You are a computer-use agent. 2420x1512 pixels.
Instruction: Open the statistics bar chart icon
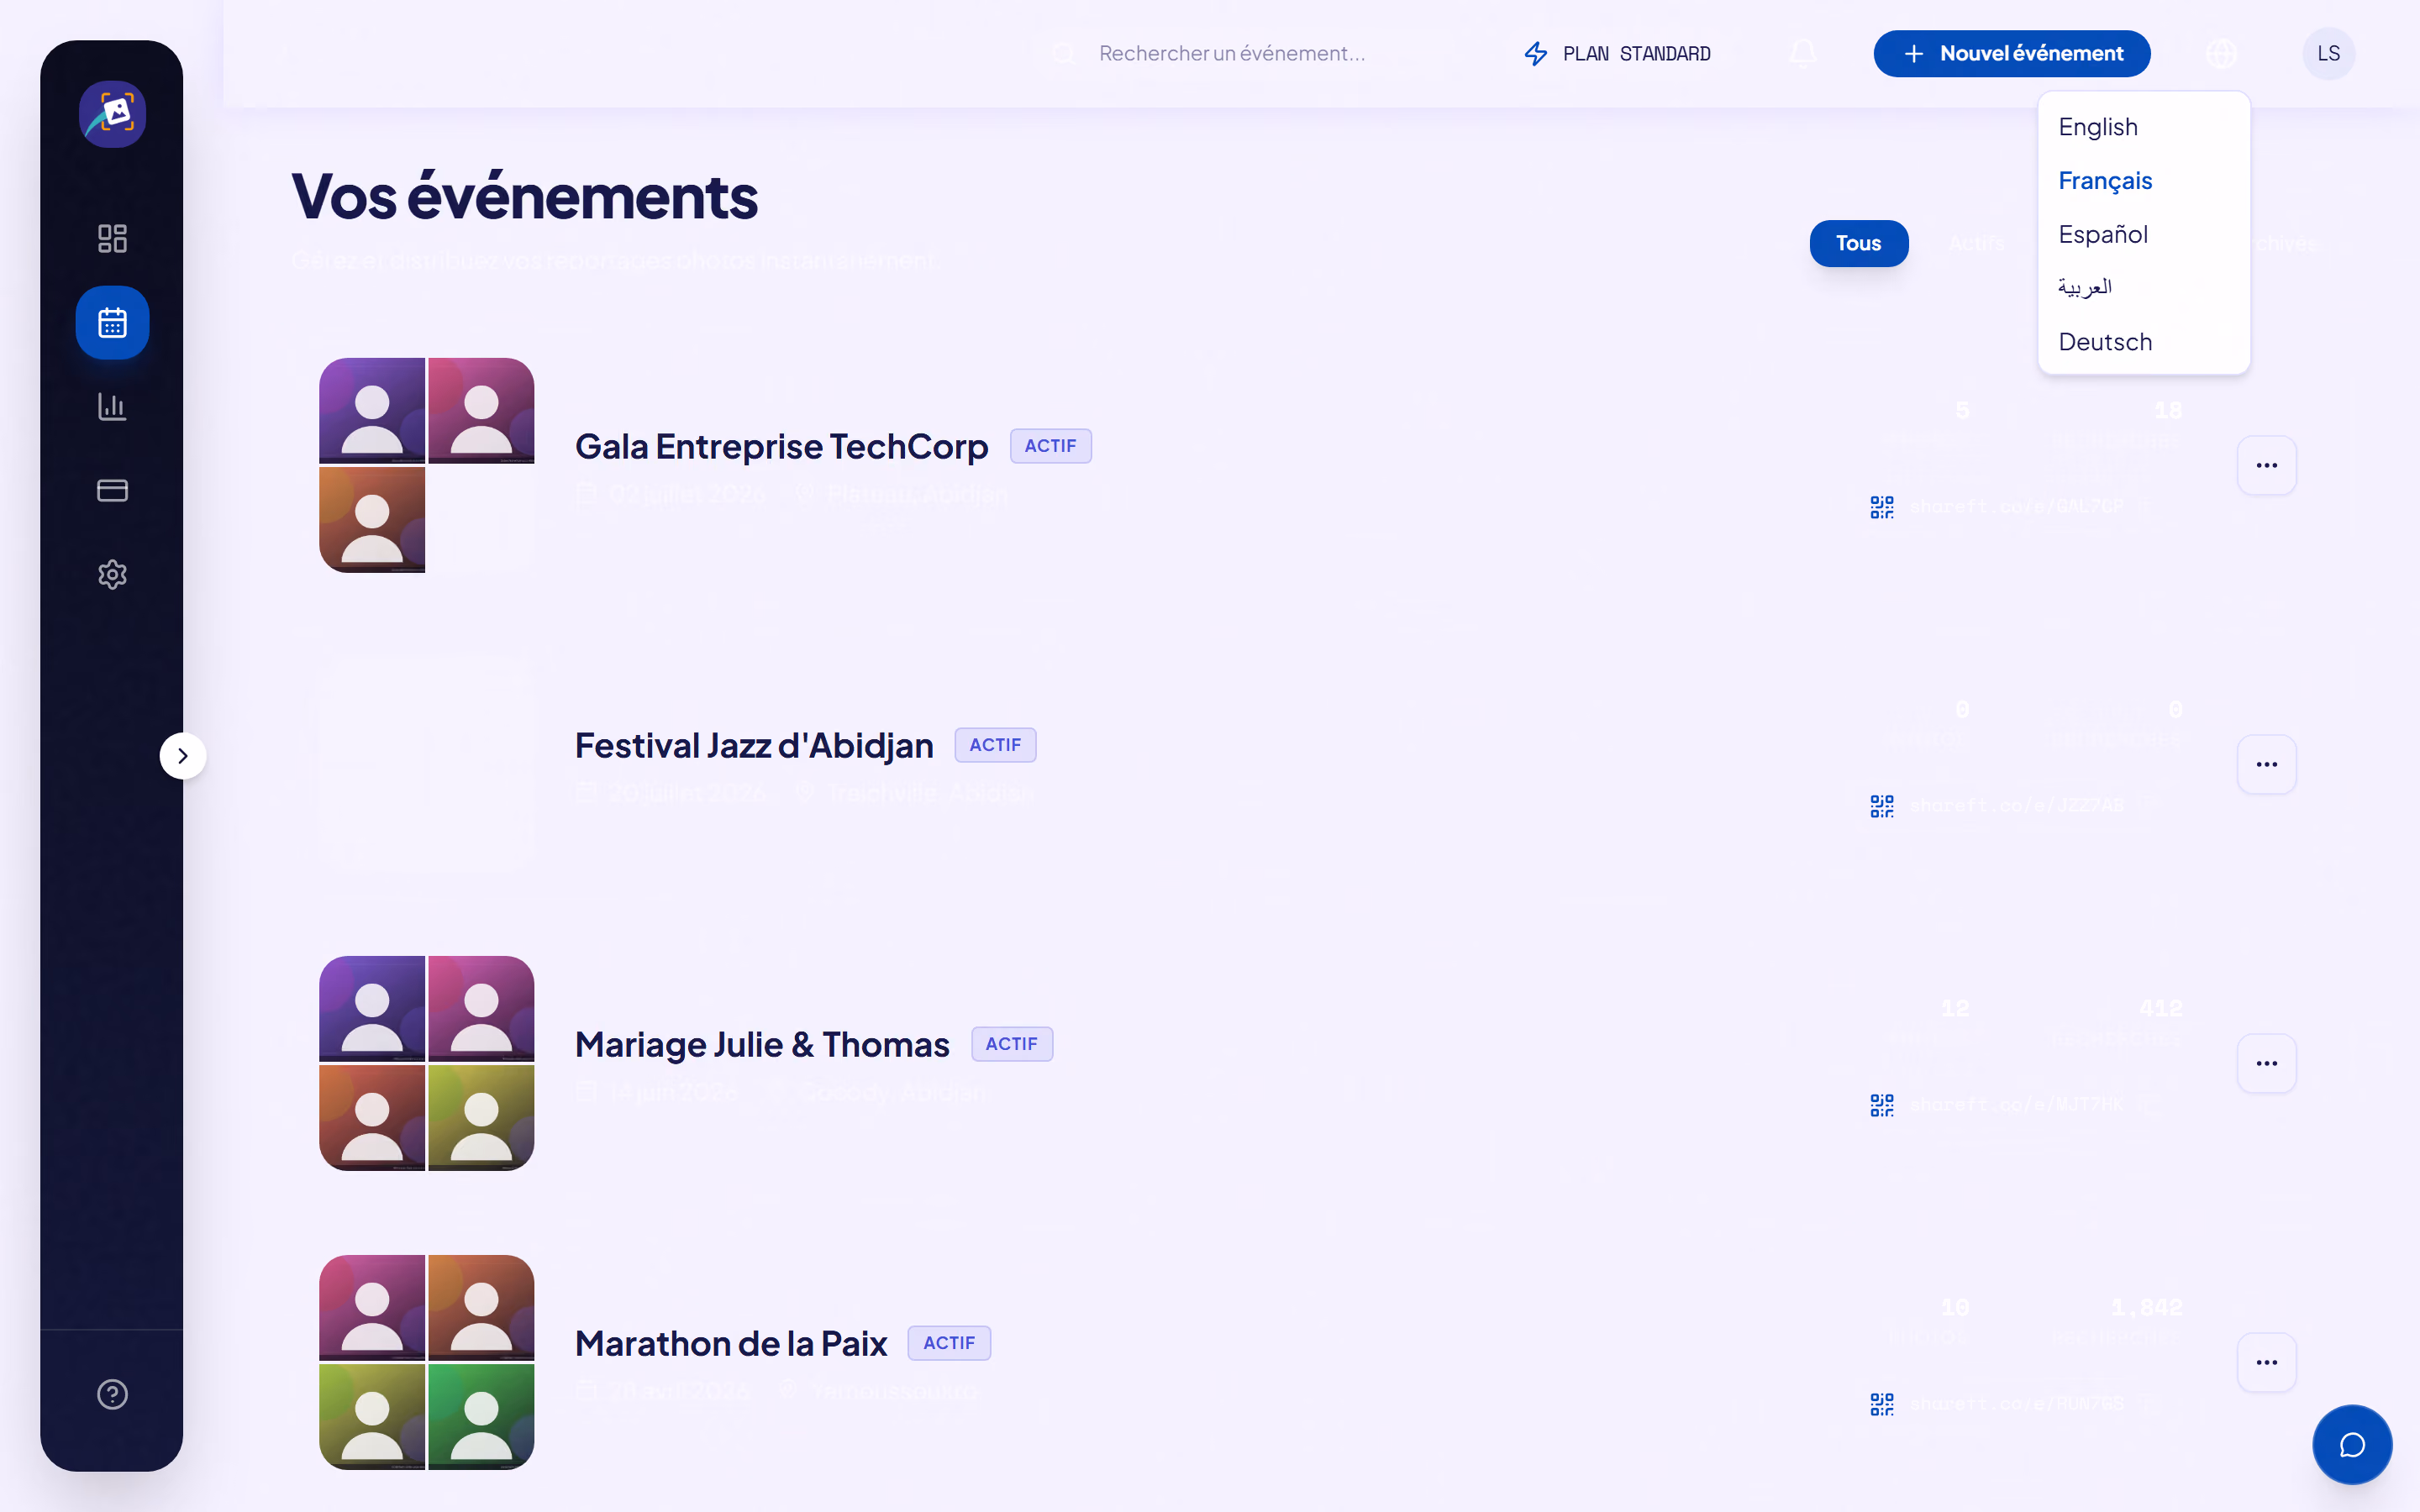point(112,406)
